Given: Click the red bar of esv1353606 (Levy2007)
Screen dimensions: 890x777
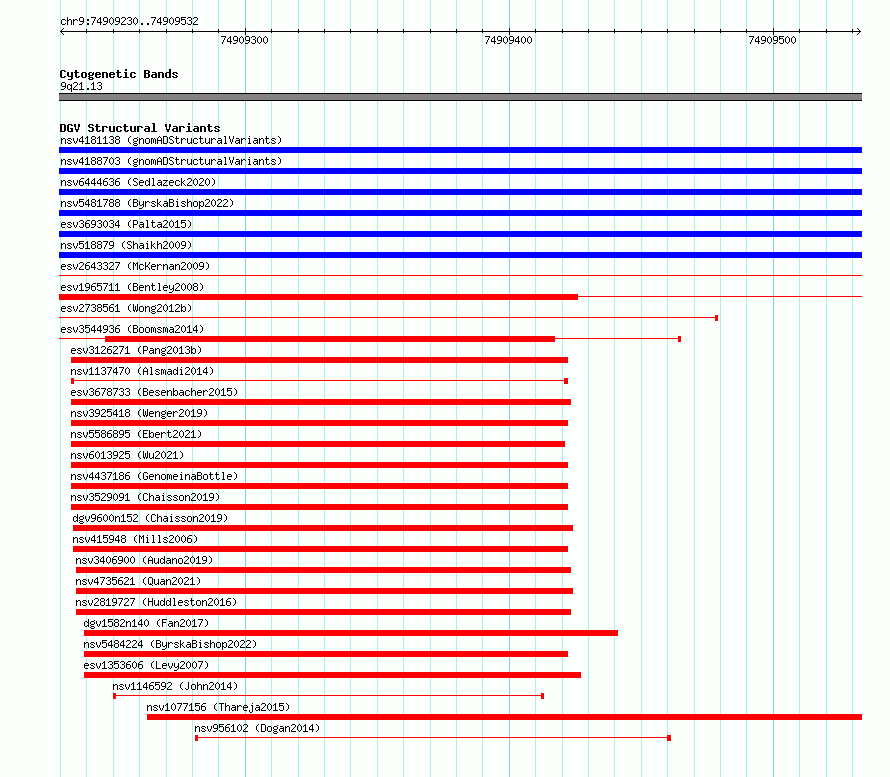Looking at the screenshot, I should click(332, 675).
